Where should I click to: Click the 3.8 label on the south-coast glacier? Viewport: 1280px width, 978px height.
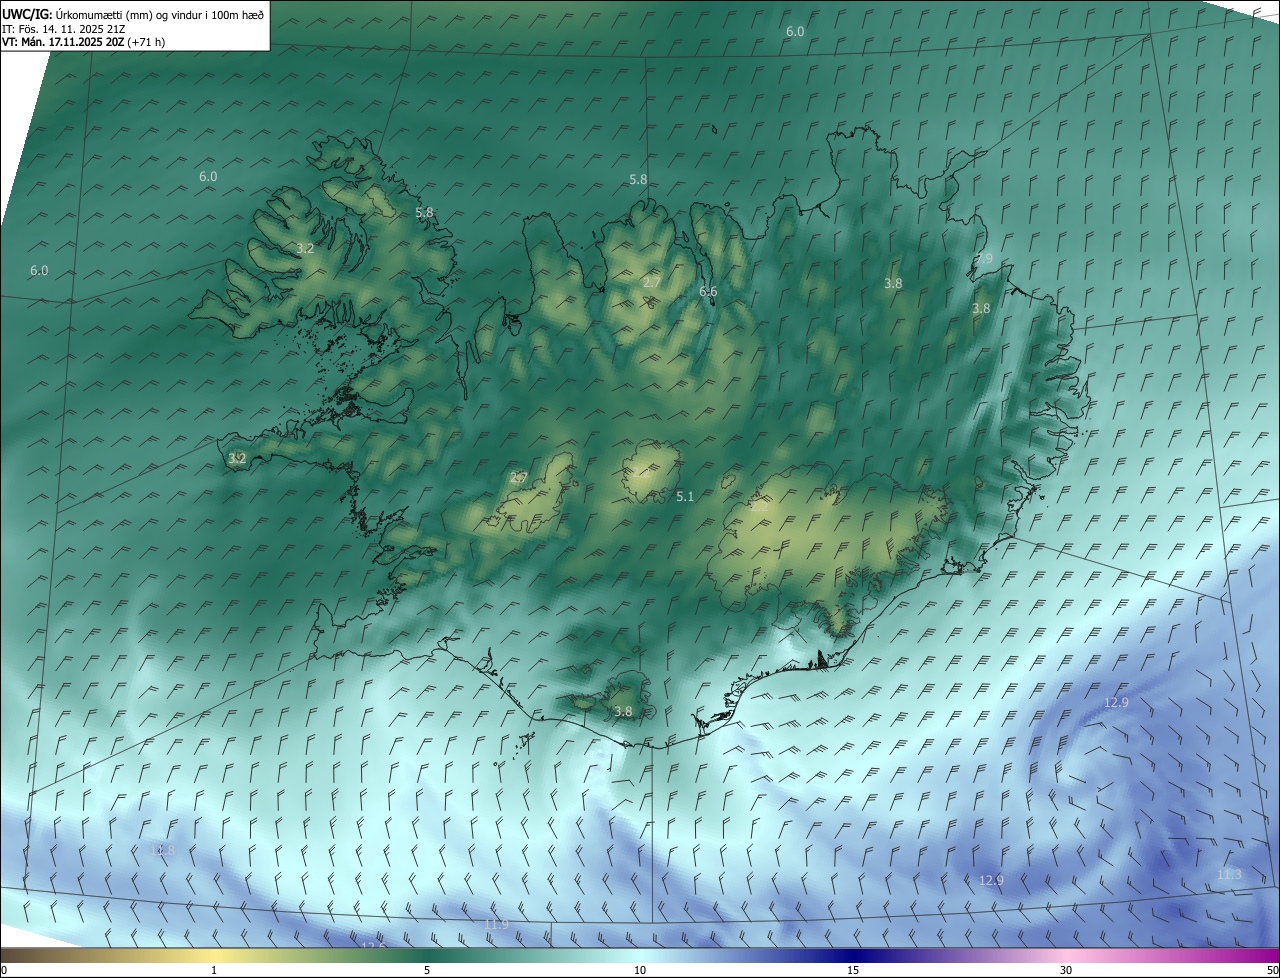tap(623, 711)
